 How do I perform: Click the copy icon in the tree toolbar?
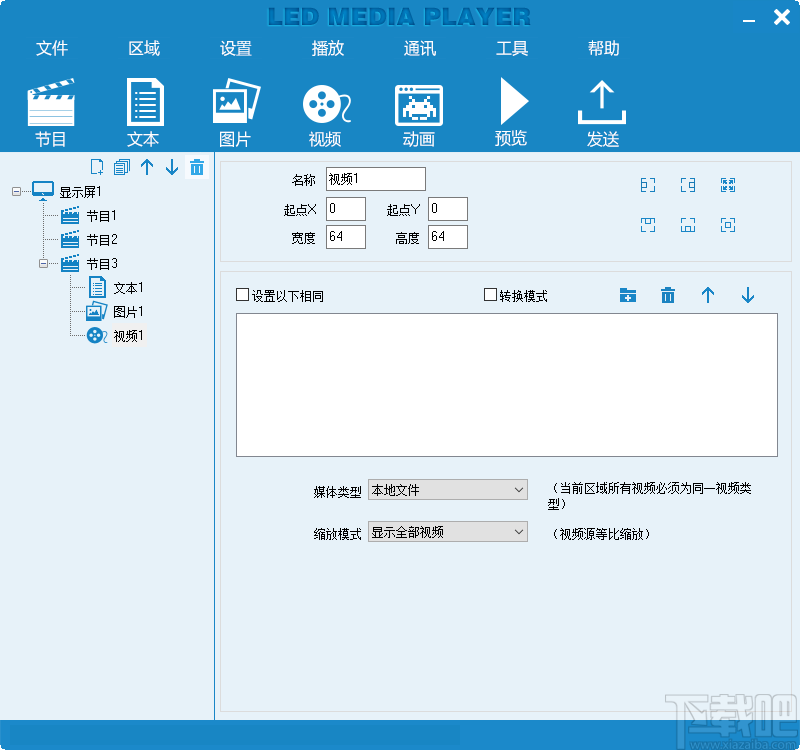click(121, 167)
